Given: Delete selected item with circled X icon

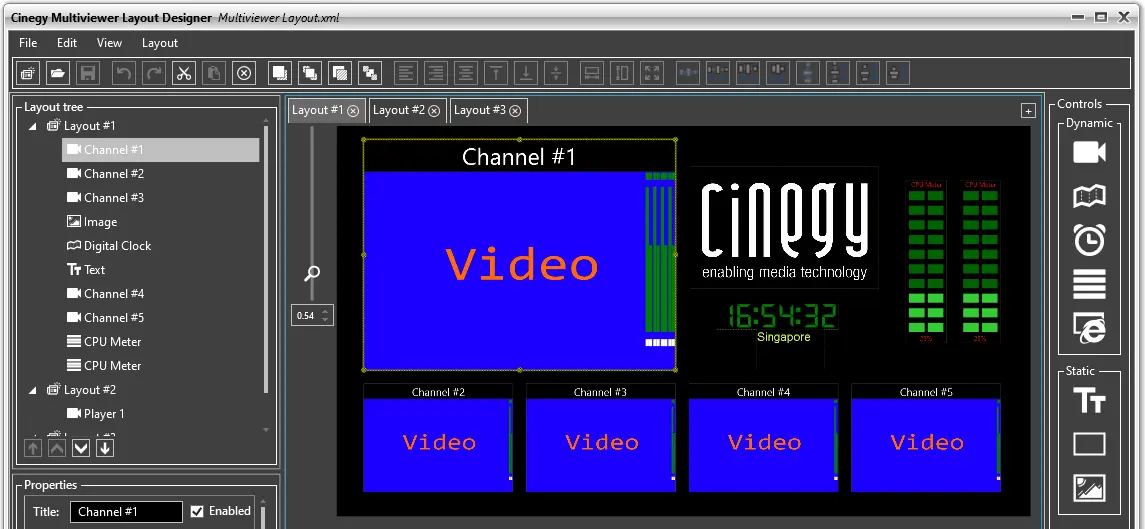Looking at the screenshot, I should pyautogui.click(x=244, y=73).
